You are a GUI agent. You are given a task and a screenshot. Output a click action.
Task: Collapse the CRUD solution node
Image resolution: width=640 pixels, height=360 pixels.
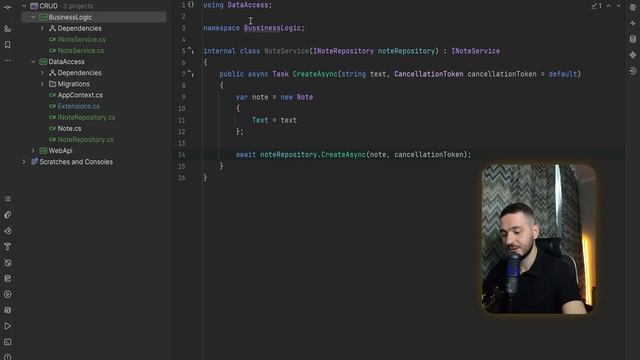click(x=24, y=6)
